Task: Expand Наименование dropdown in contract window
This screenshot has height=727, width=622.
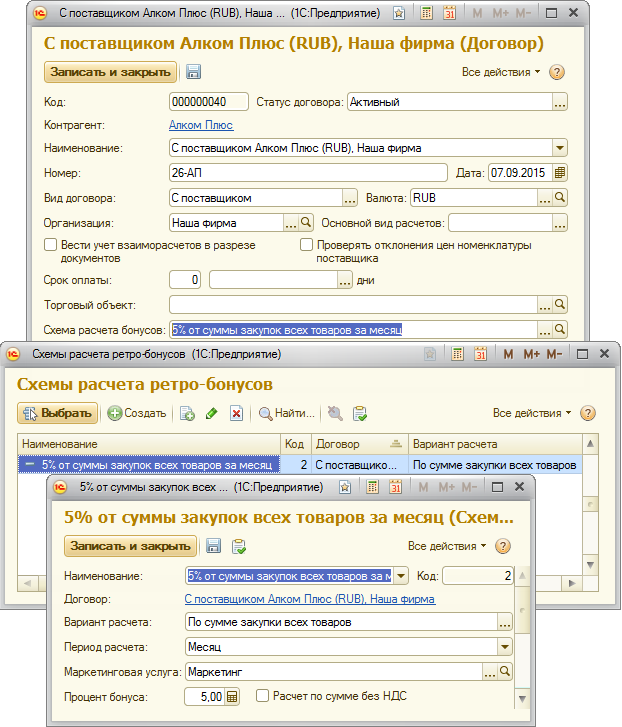Action: (x=560, y=148)
